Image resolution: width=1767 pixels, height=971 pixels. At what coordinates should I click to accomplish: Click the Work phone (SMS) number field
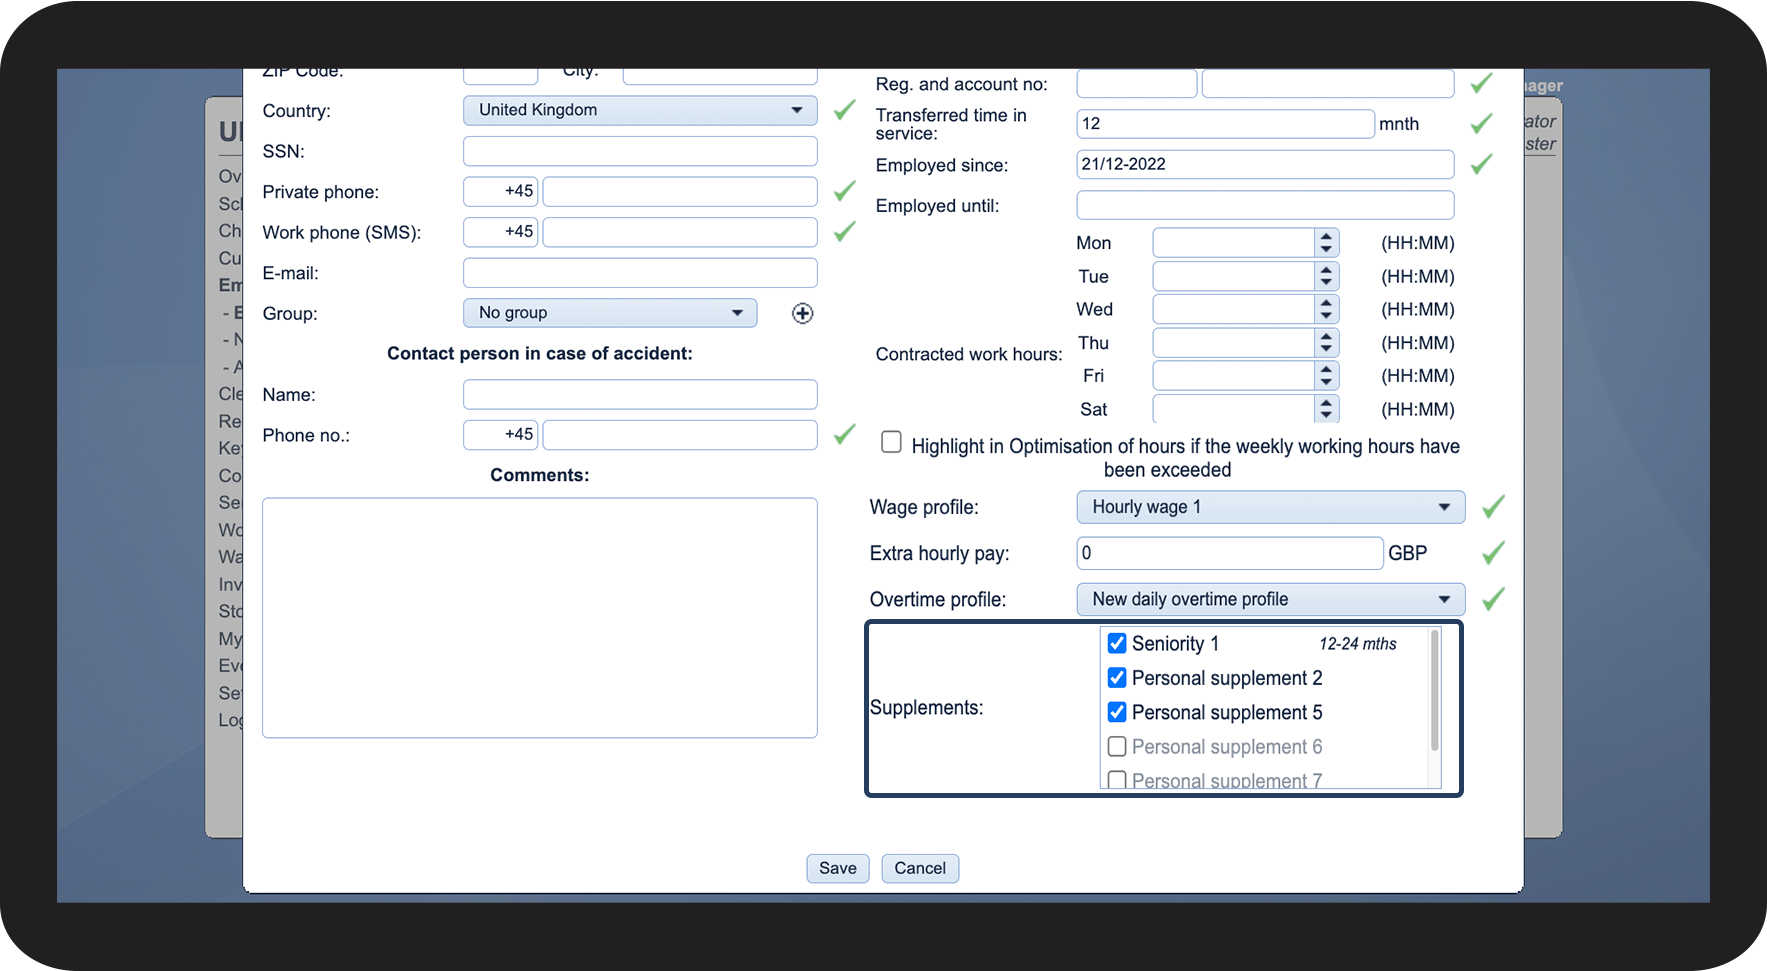pos(680,232)
